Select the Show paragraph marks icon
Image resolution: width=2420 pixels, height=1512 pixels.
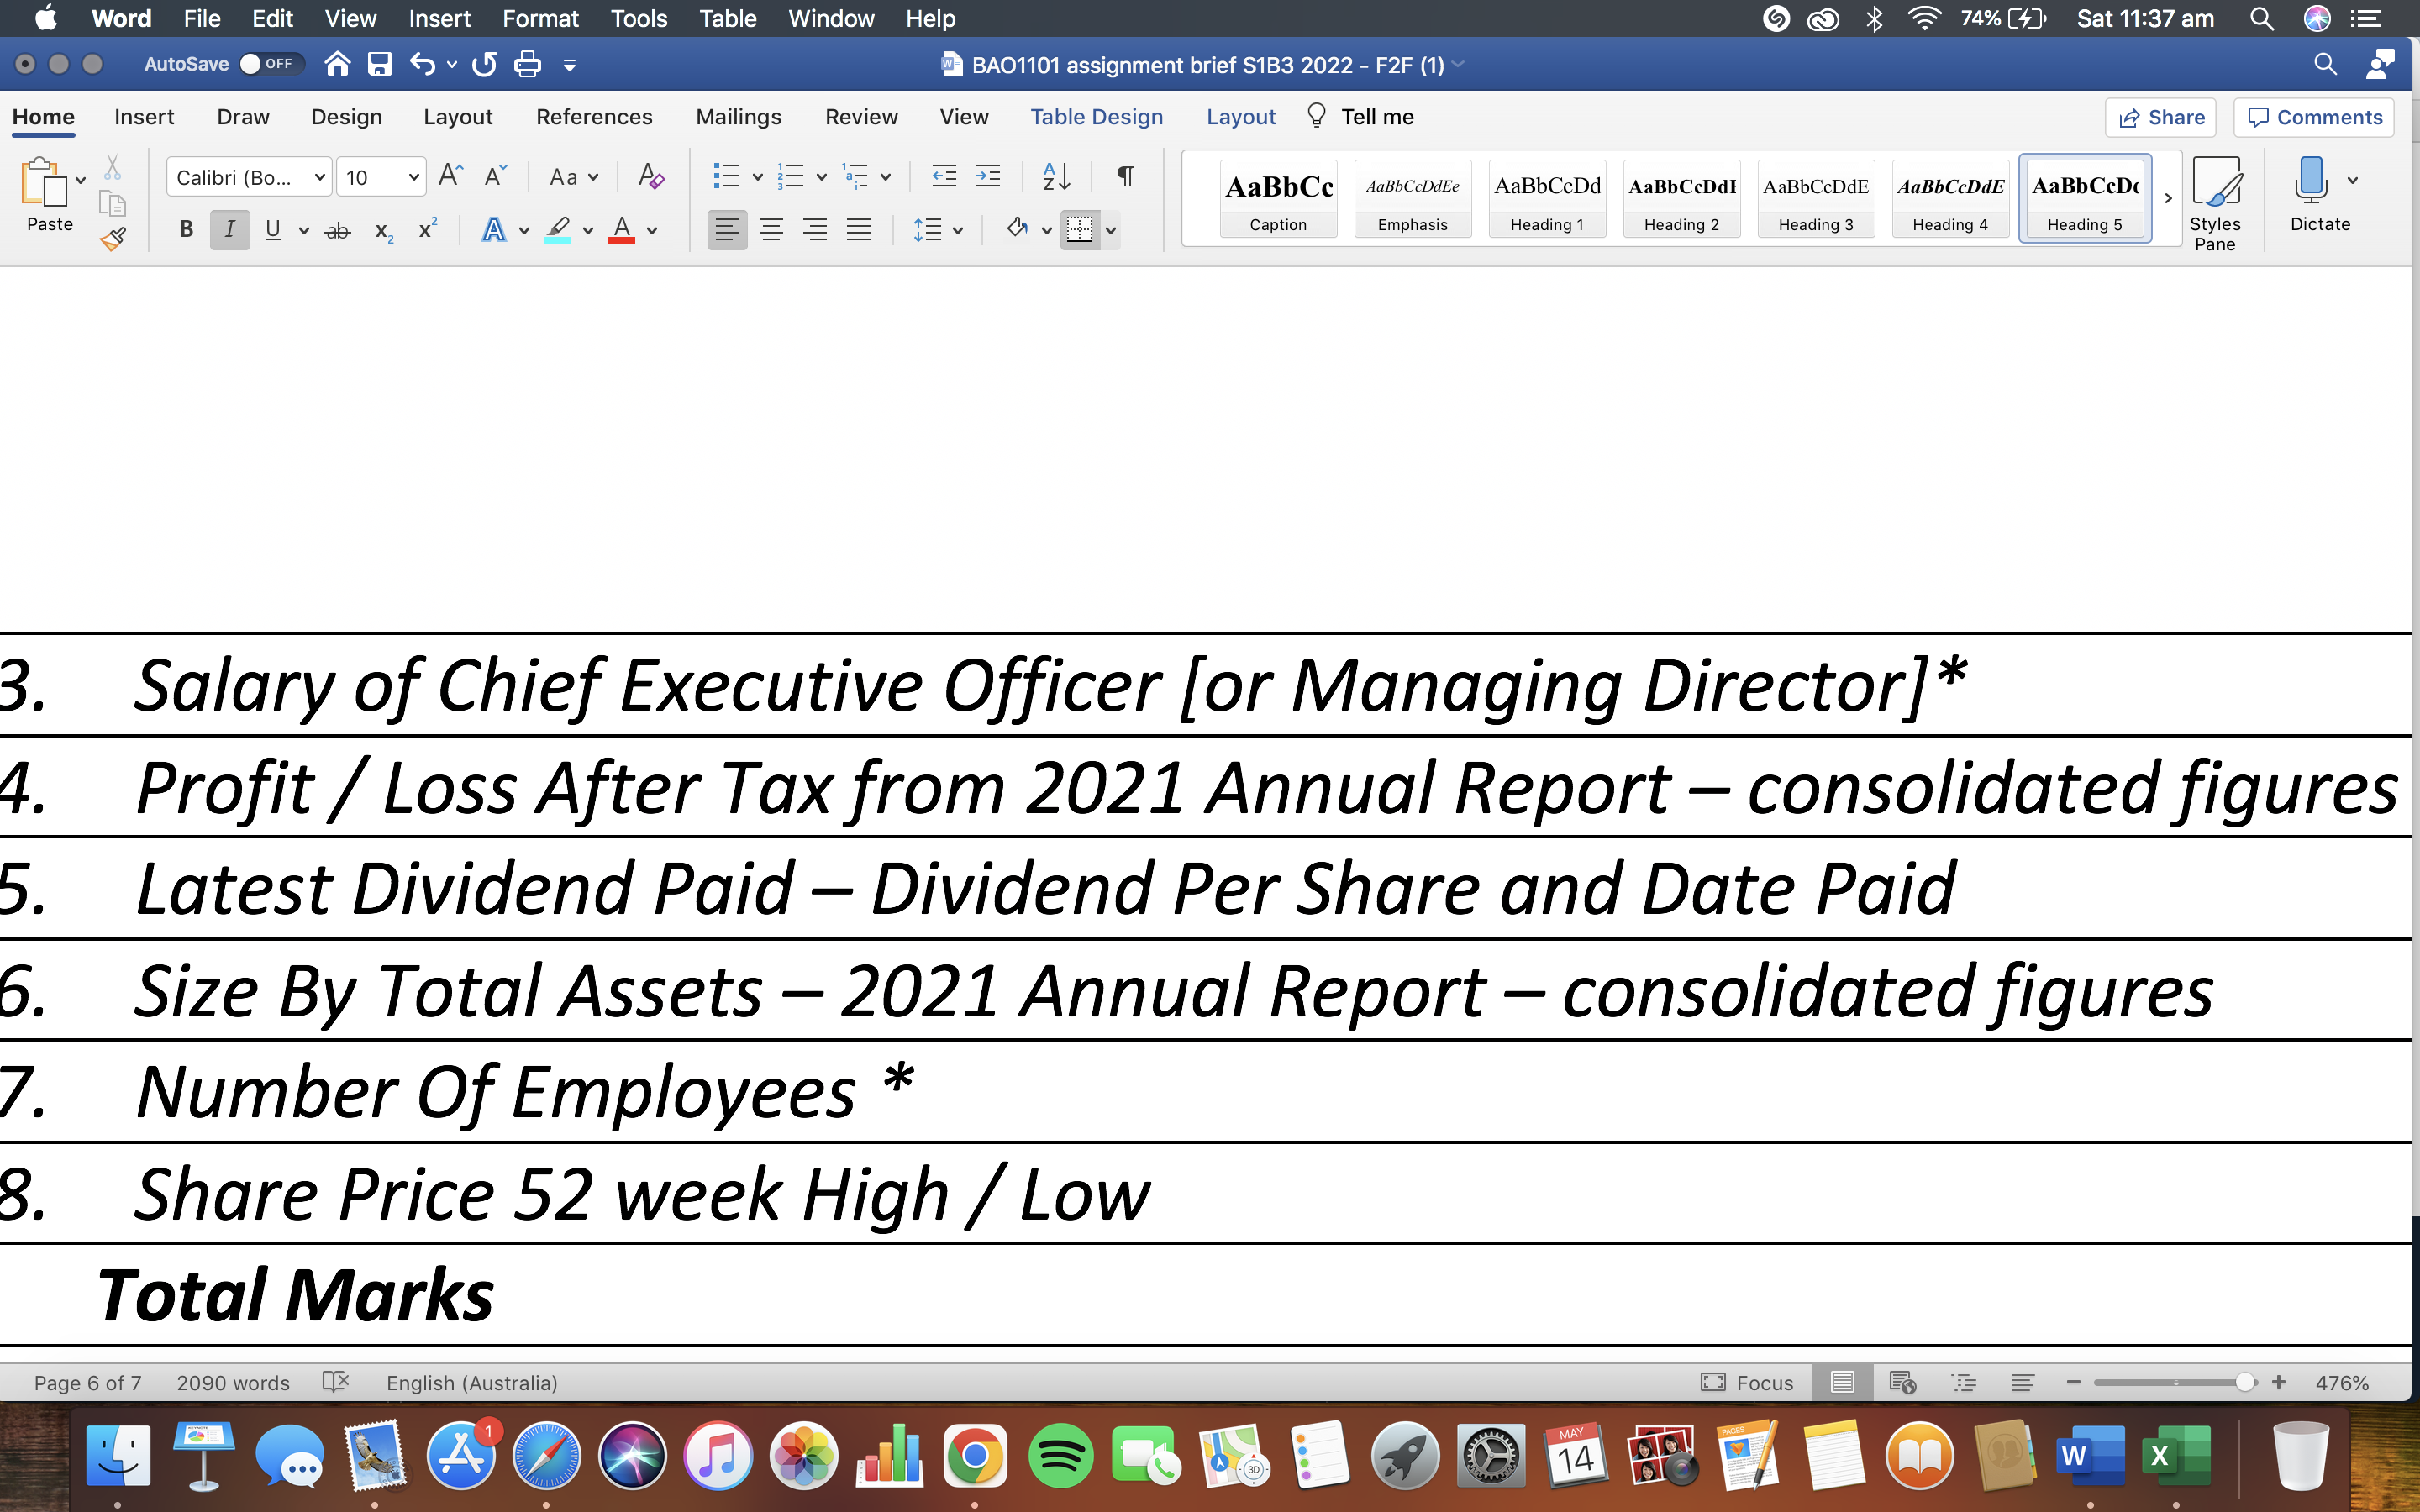[x=1125, y=177]
